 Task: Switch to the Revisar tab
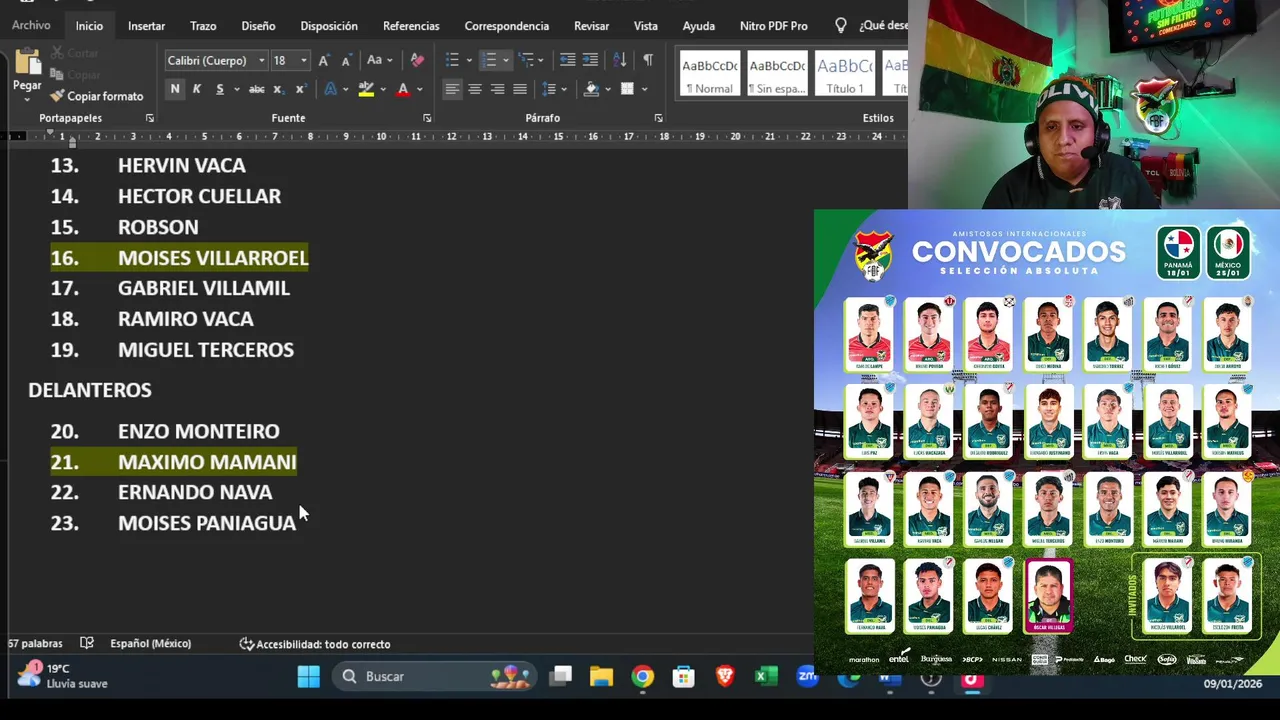(x=591, y=26)
